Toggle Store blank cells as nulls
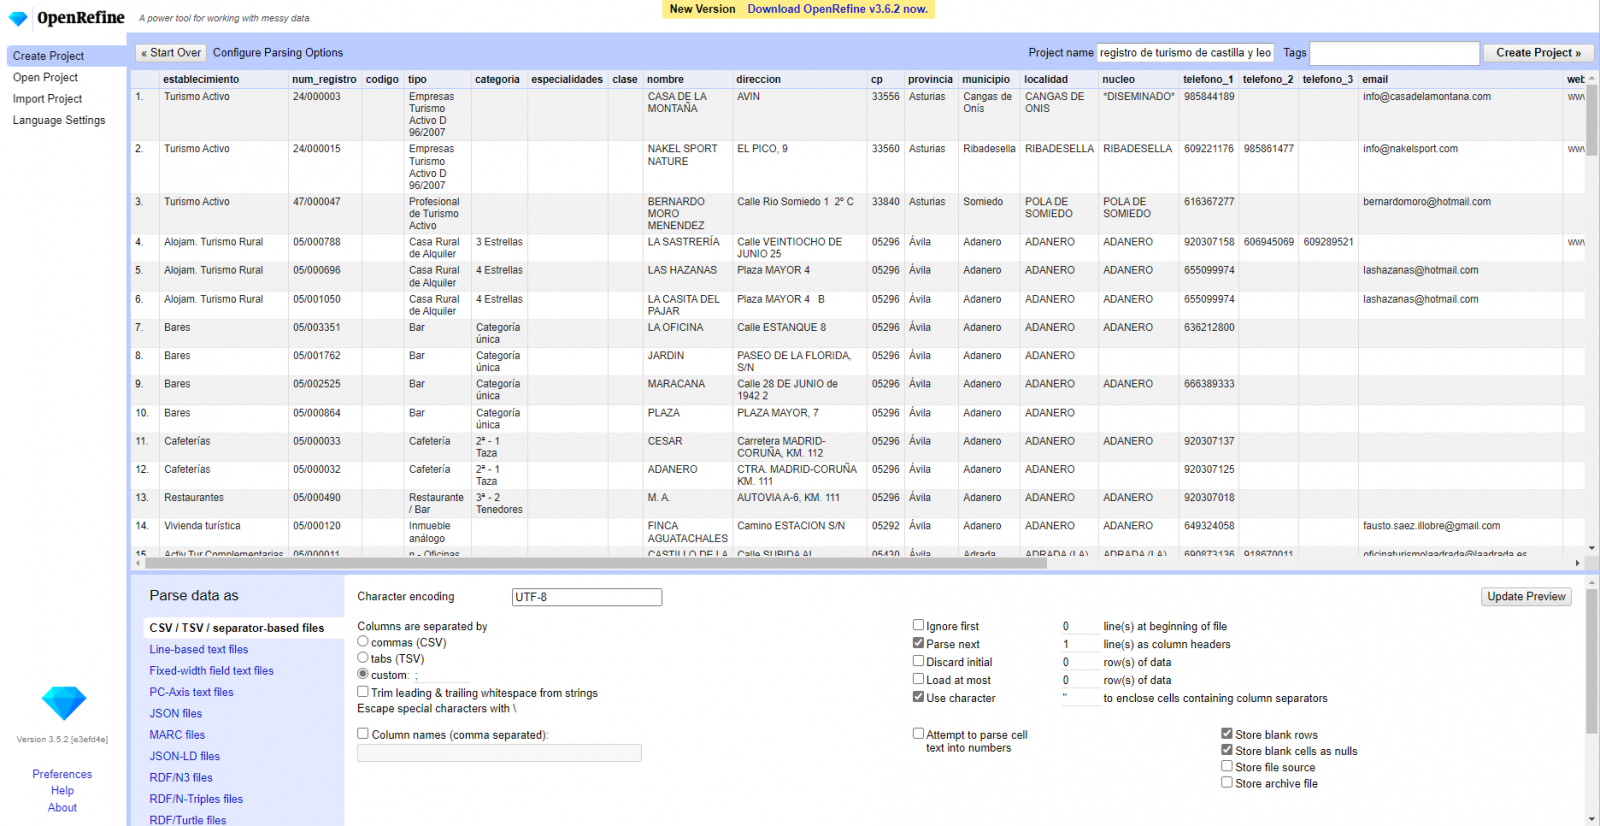Screen dimensions: 1600x826 1227,750
